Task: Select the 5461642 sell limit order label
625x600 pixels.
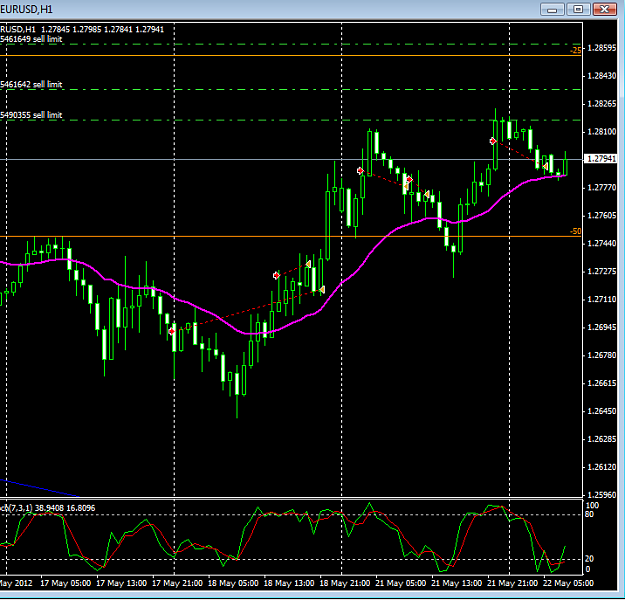Action: [x=31, y=84]
